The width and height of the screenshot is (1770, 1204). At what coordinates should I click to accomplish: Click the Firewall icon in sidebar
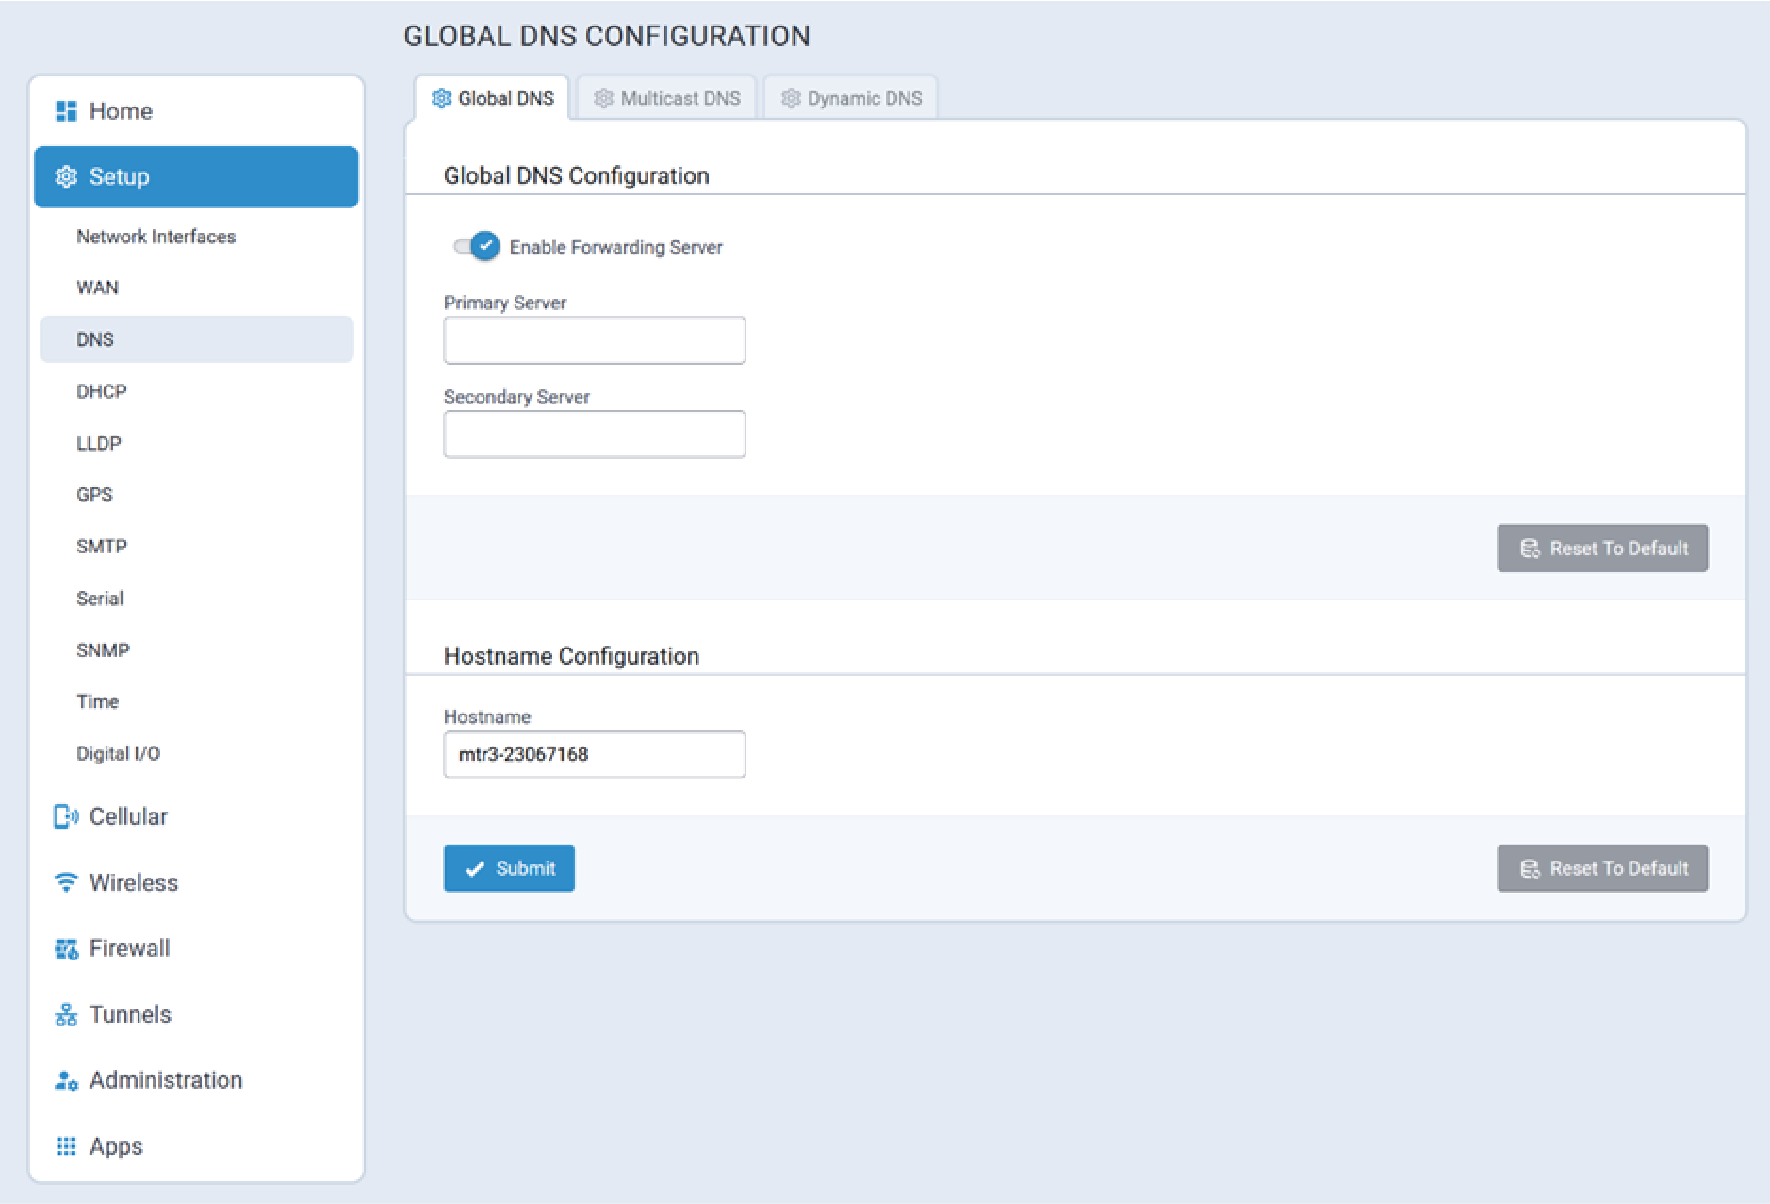tap(66, 949)
